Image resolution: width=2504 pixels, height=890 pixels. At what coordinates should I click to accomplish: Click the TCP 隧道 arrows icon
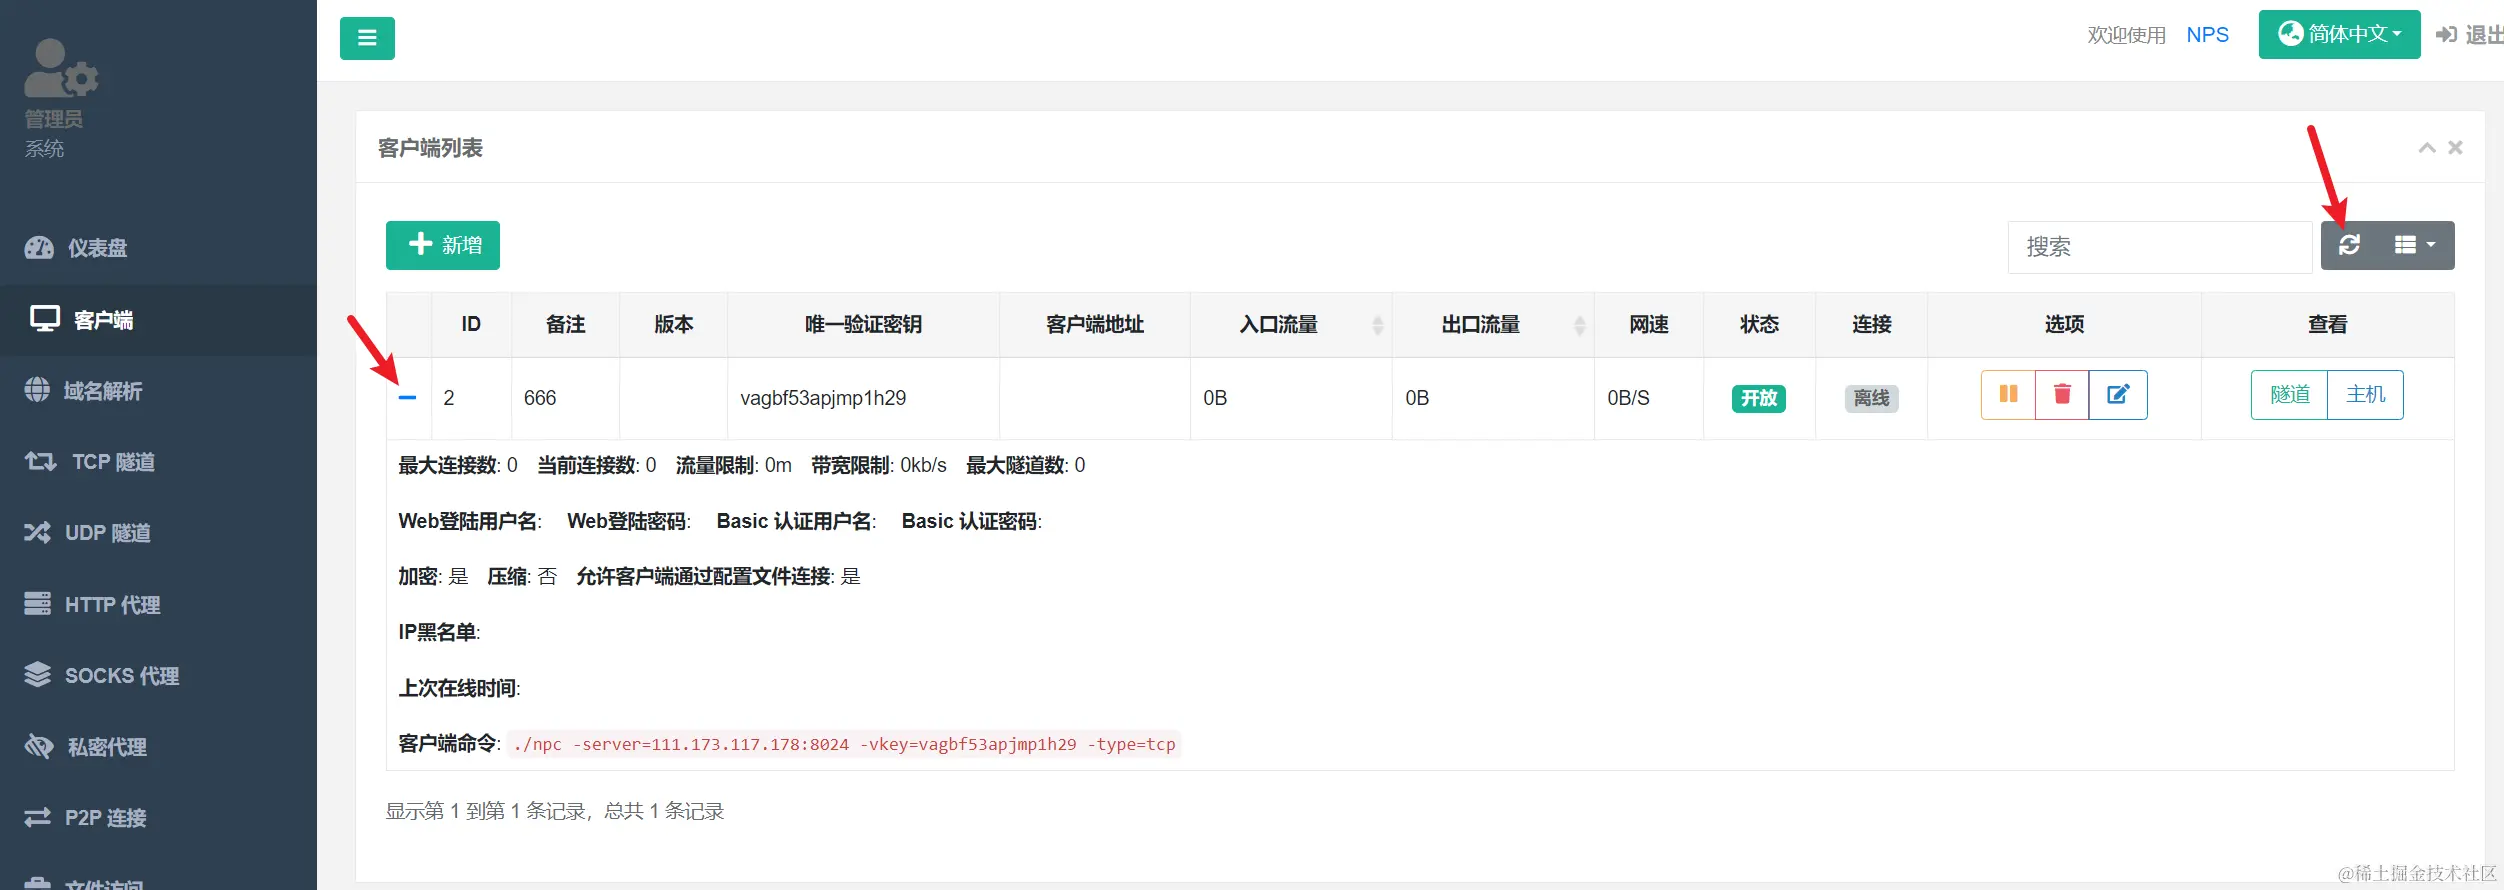tap(40, 461)
